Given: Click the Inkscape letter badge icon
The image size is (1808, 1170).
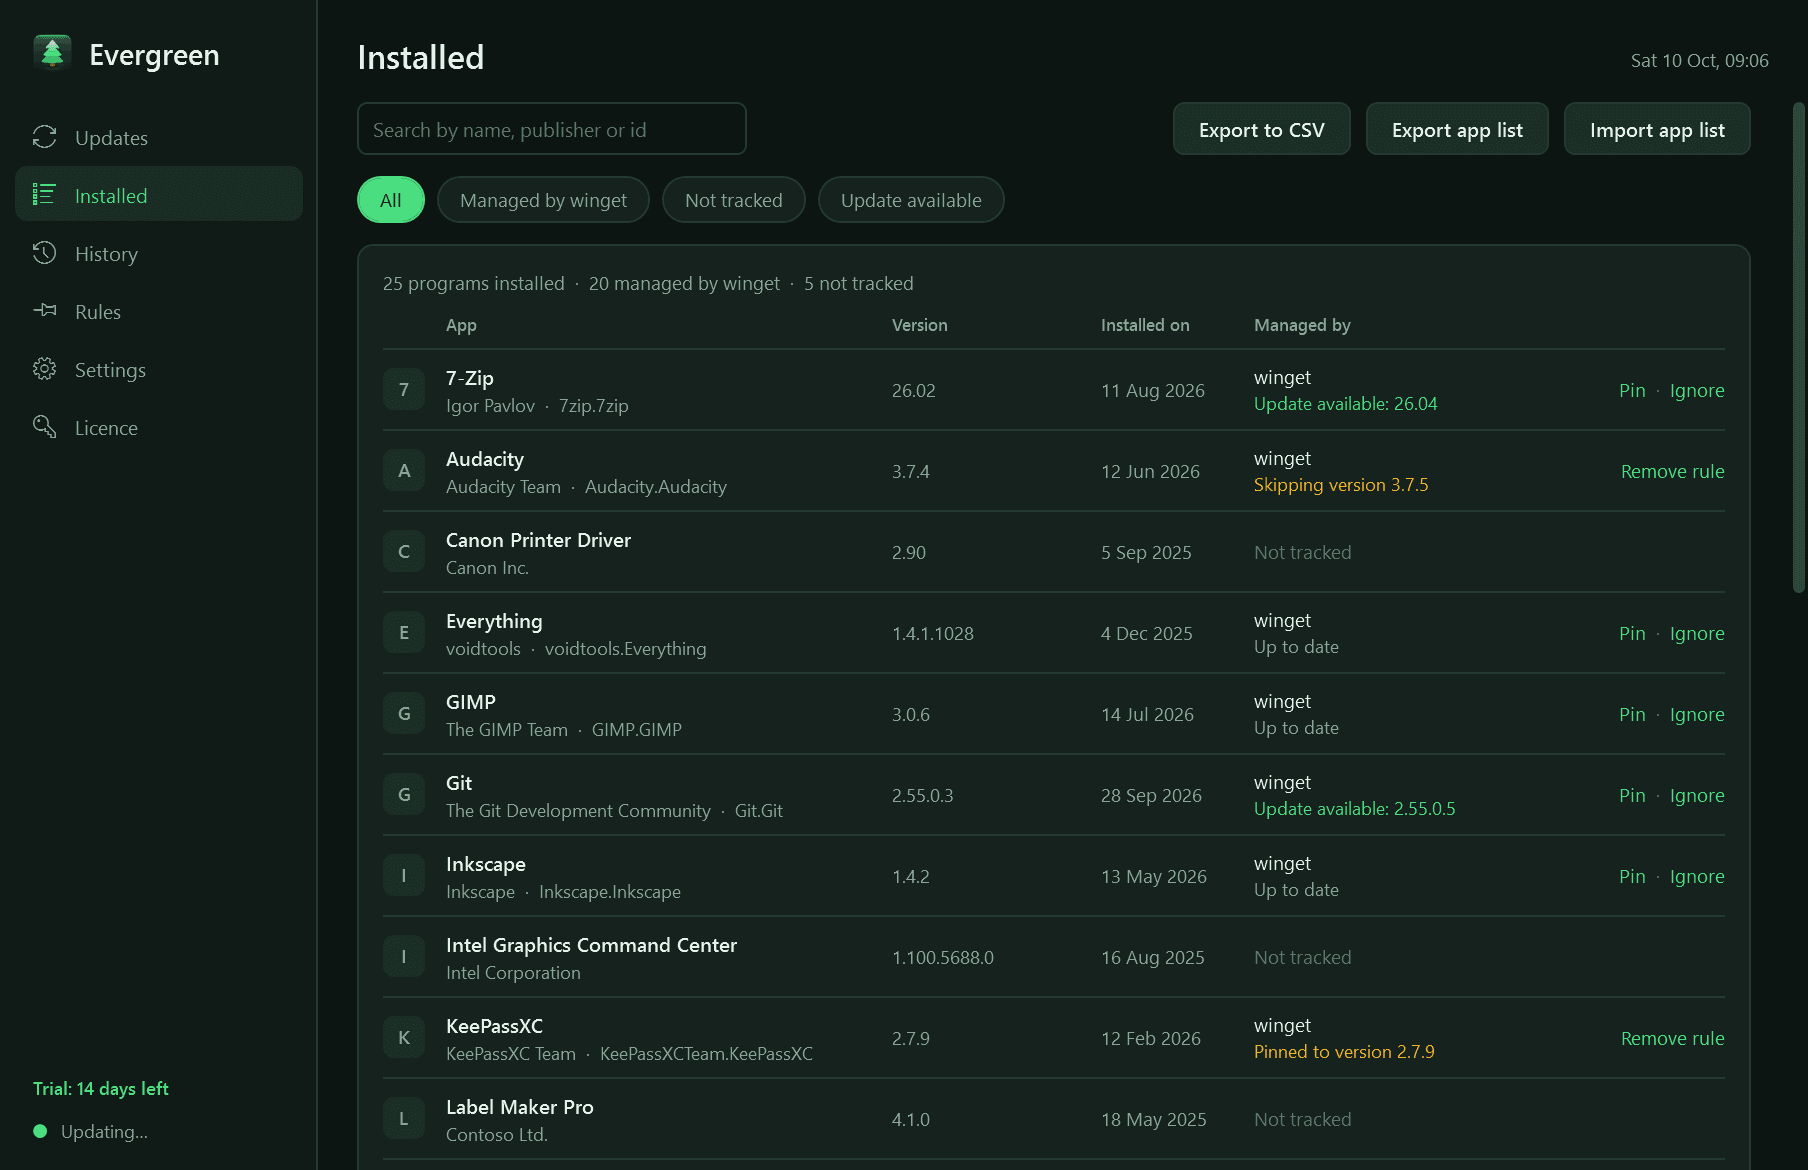Looking at the screenshot, I should click(x=404, y=876).
